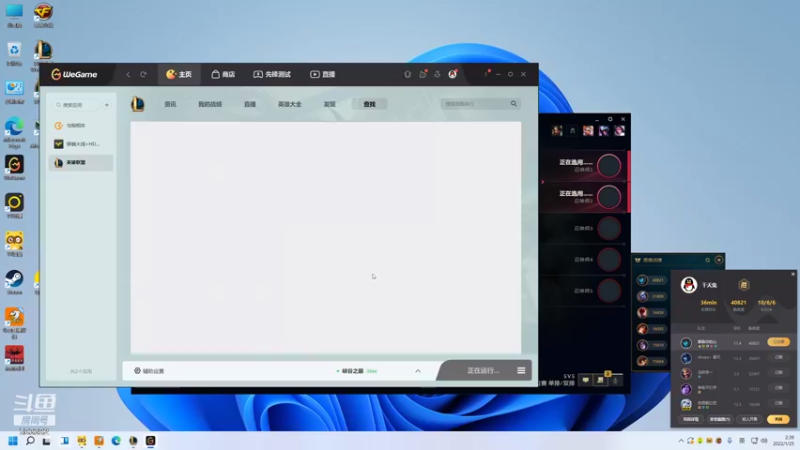Open the 英雄大全 sub-tab
Viewport: 800px width, 450px height.
click(289, 104)
